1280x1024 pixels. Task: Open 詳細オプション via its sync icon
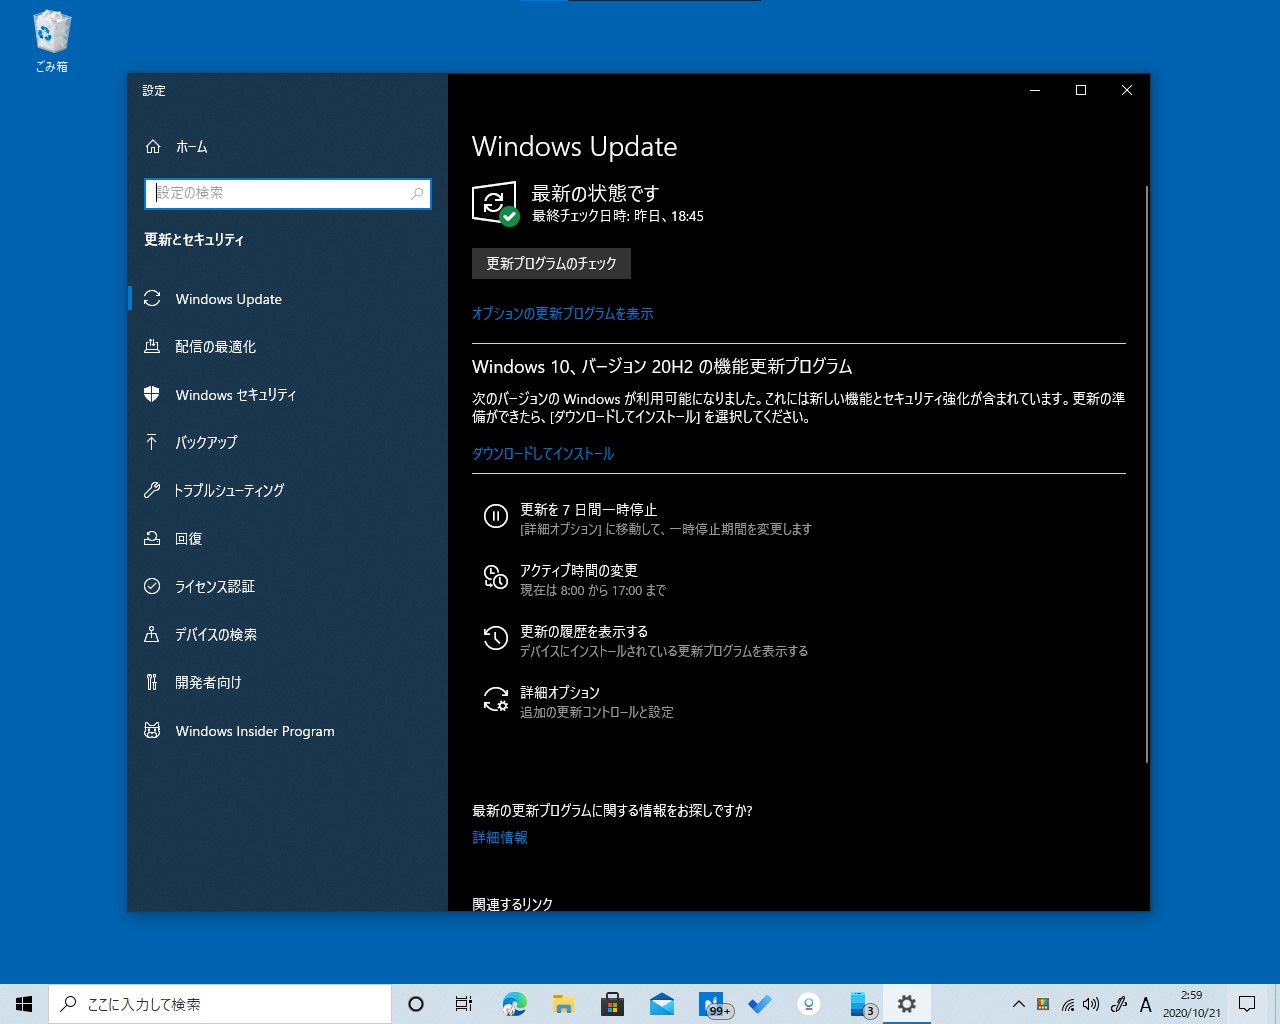coord(496,700)
